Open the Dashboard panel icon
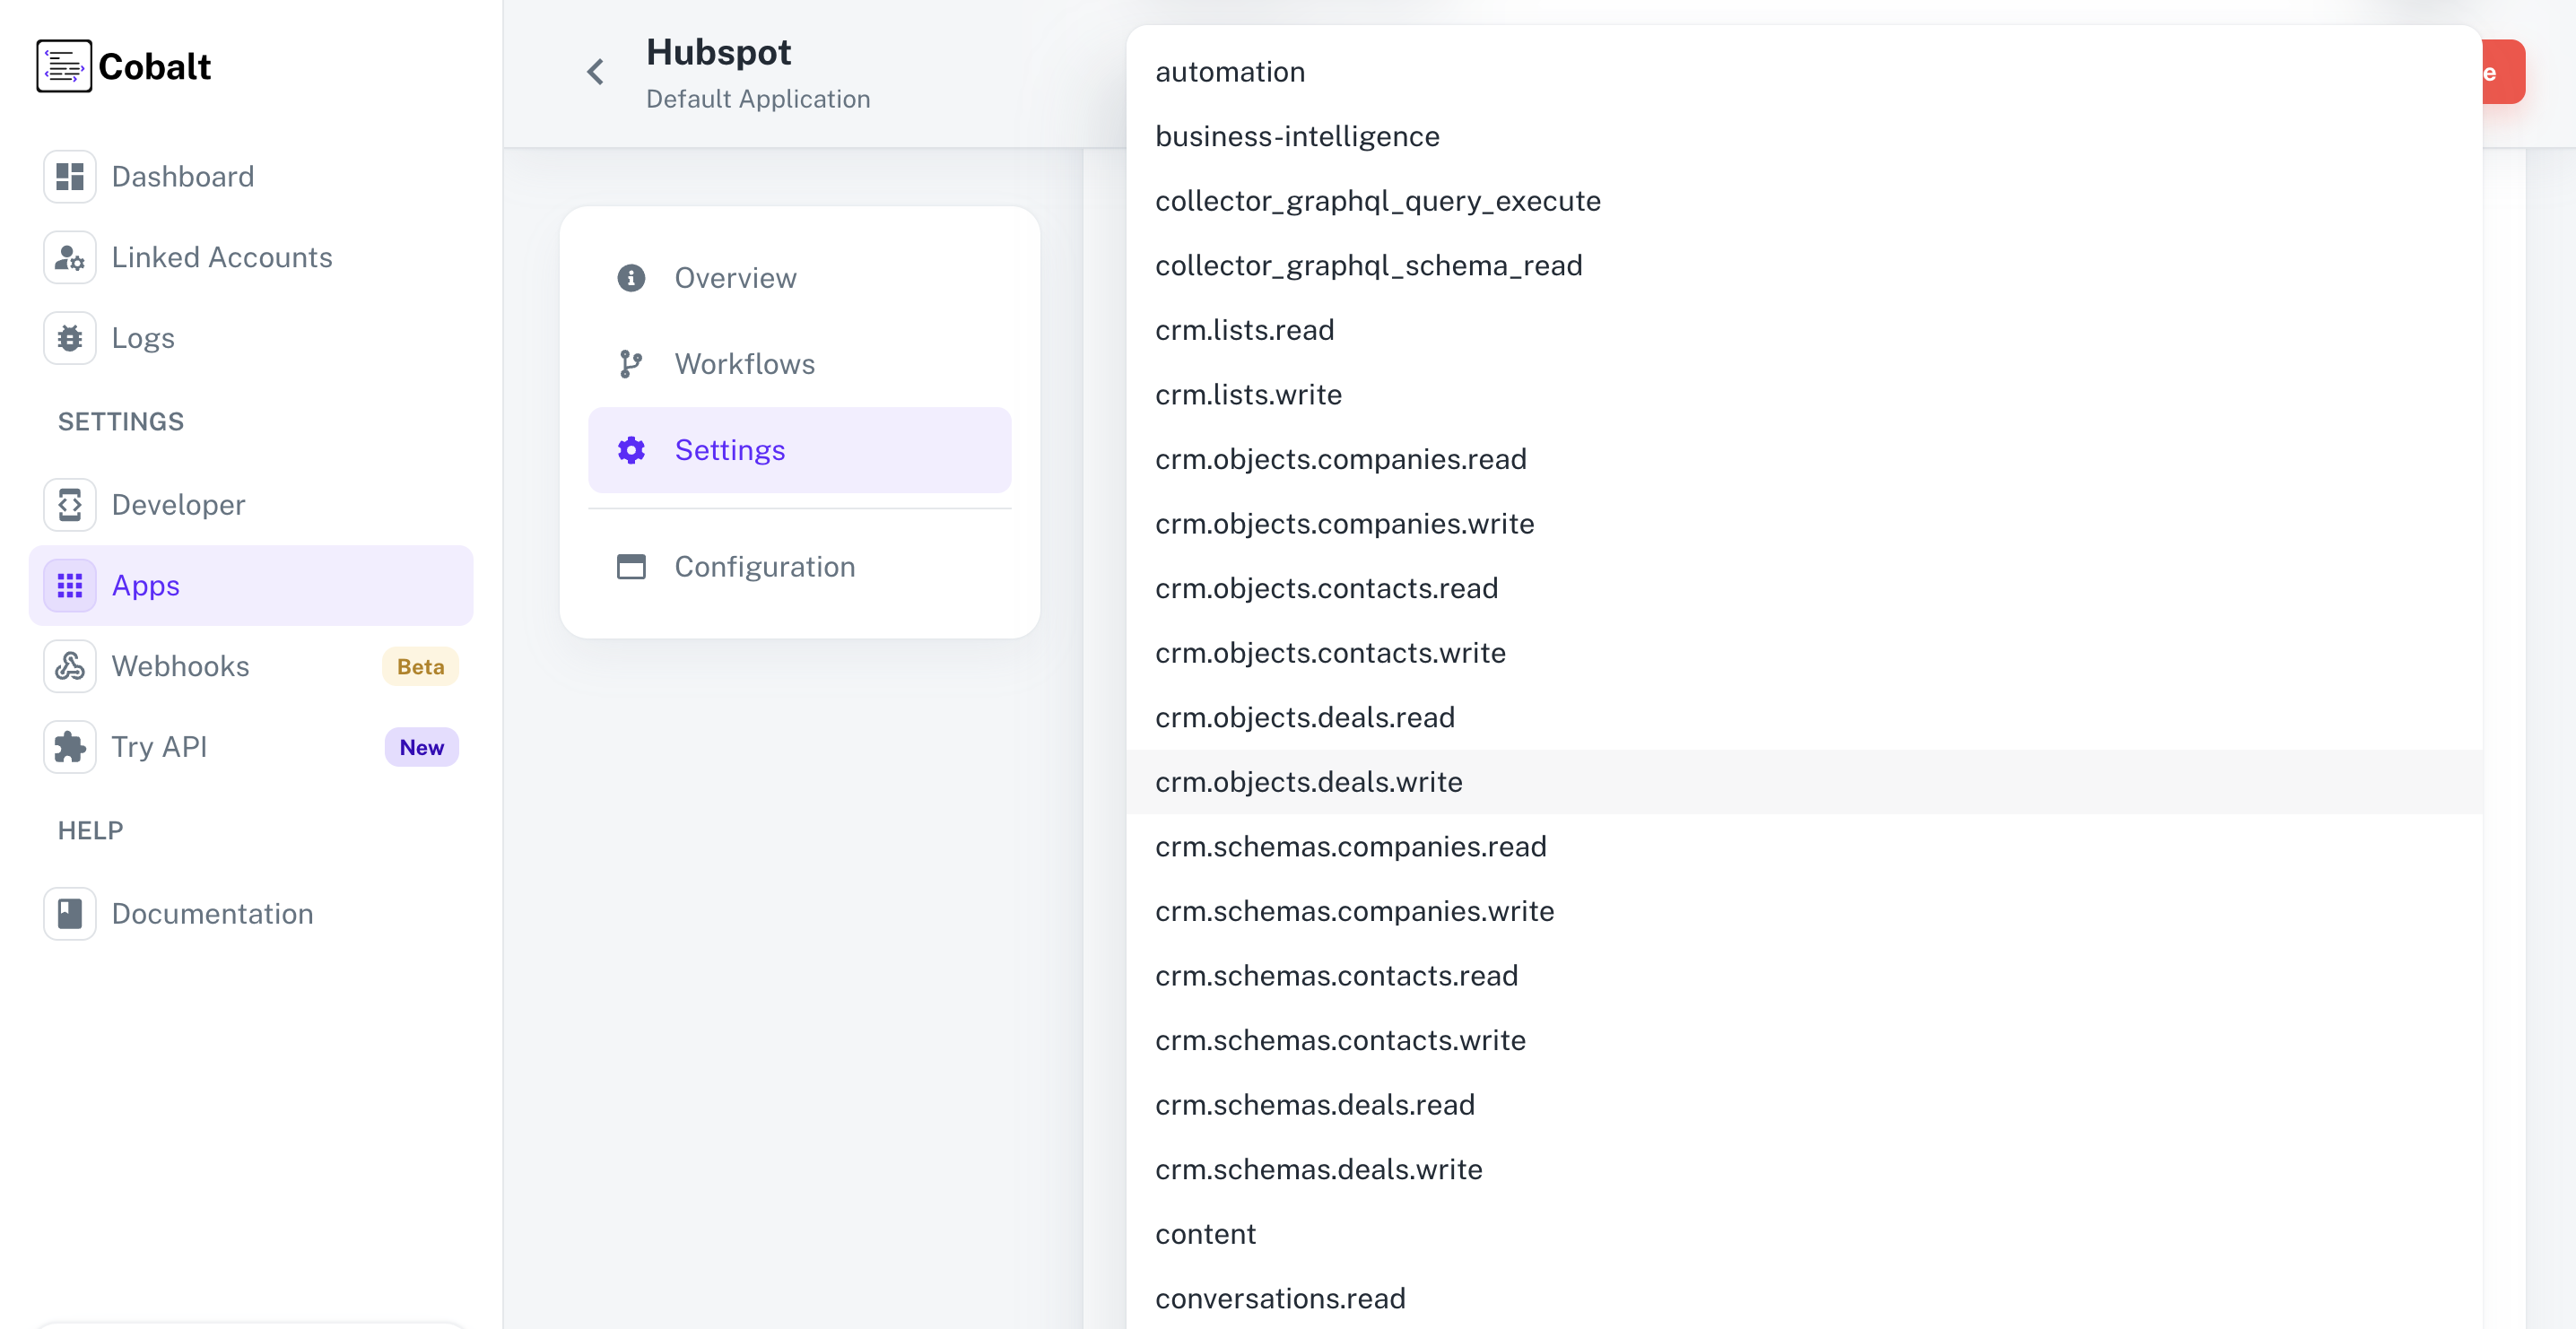 (69, 176)
